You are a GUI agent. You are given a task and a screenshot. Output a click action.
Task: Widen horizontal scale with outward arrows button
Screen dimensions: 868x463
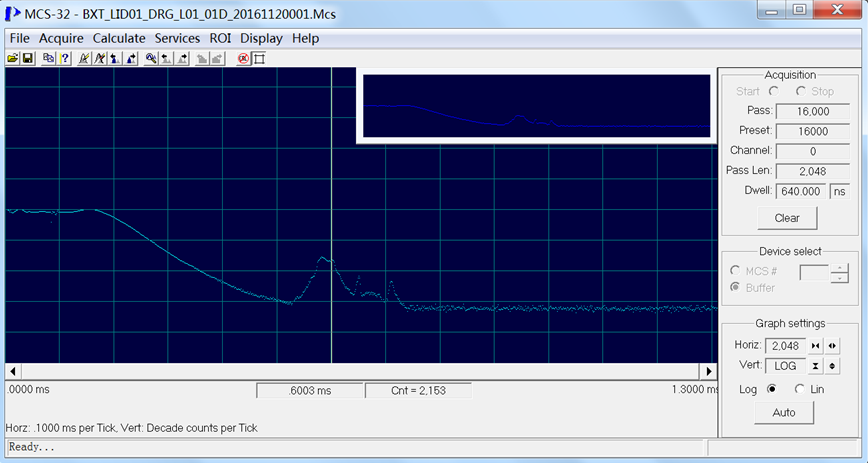point(832,346)
